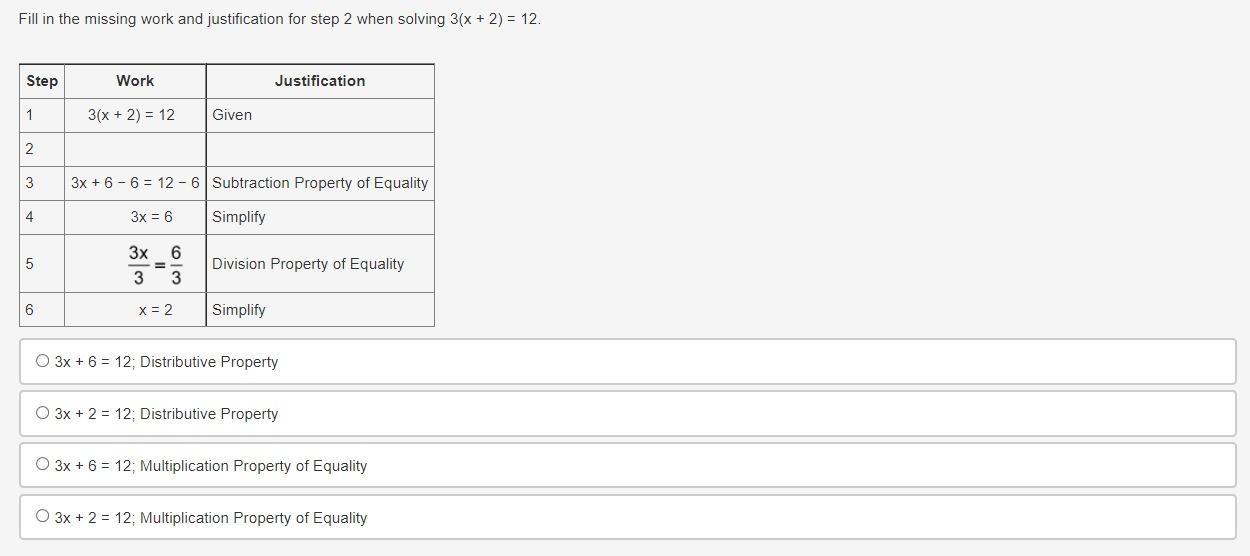Choose 3x + 2 = 12; Multiplication Property of Equality radio
The image size is (1250, 556).
click(x=42, y=517)
